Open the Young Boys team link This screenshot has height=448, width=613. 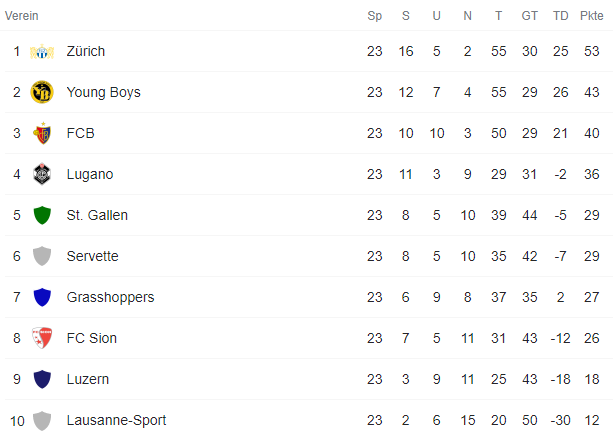[104, 92]
